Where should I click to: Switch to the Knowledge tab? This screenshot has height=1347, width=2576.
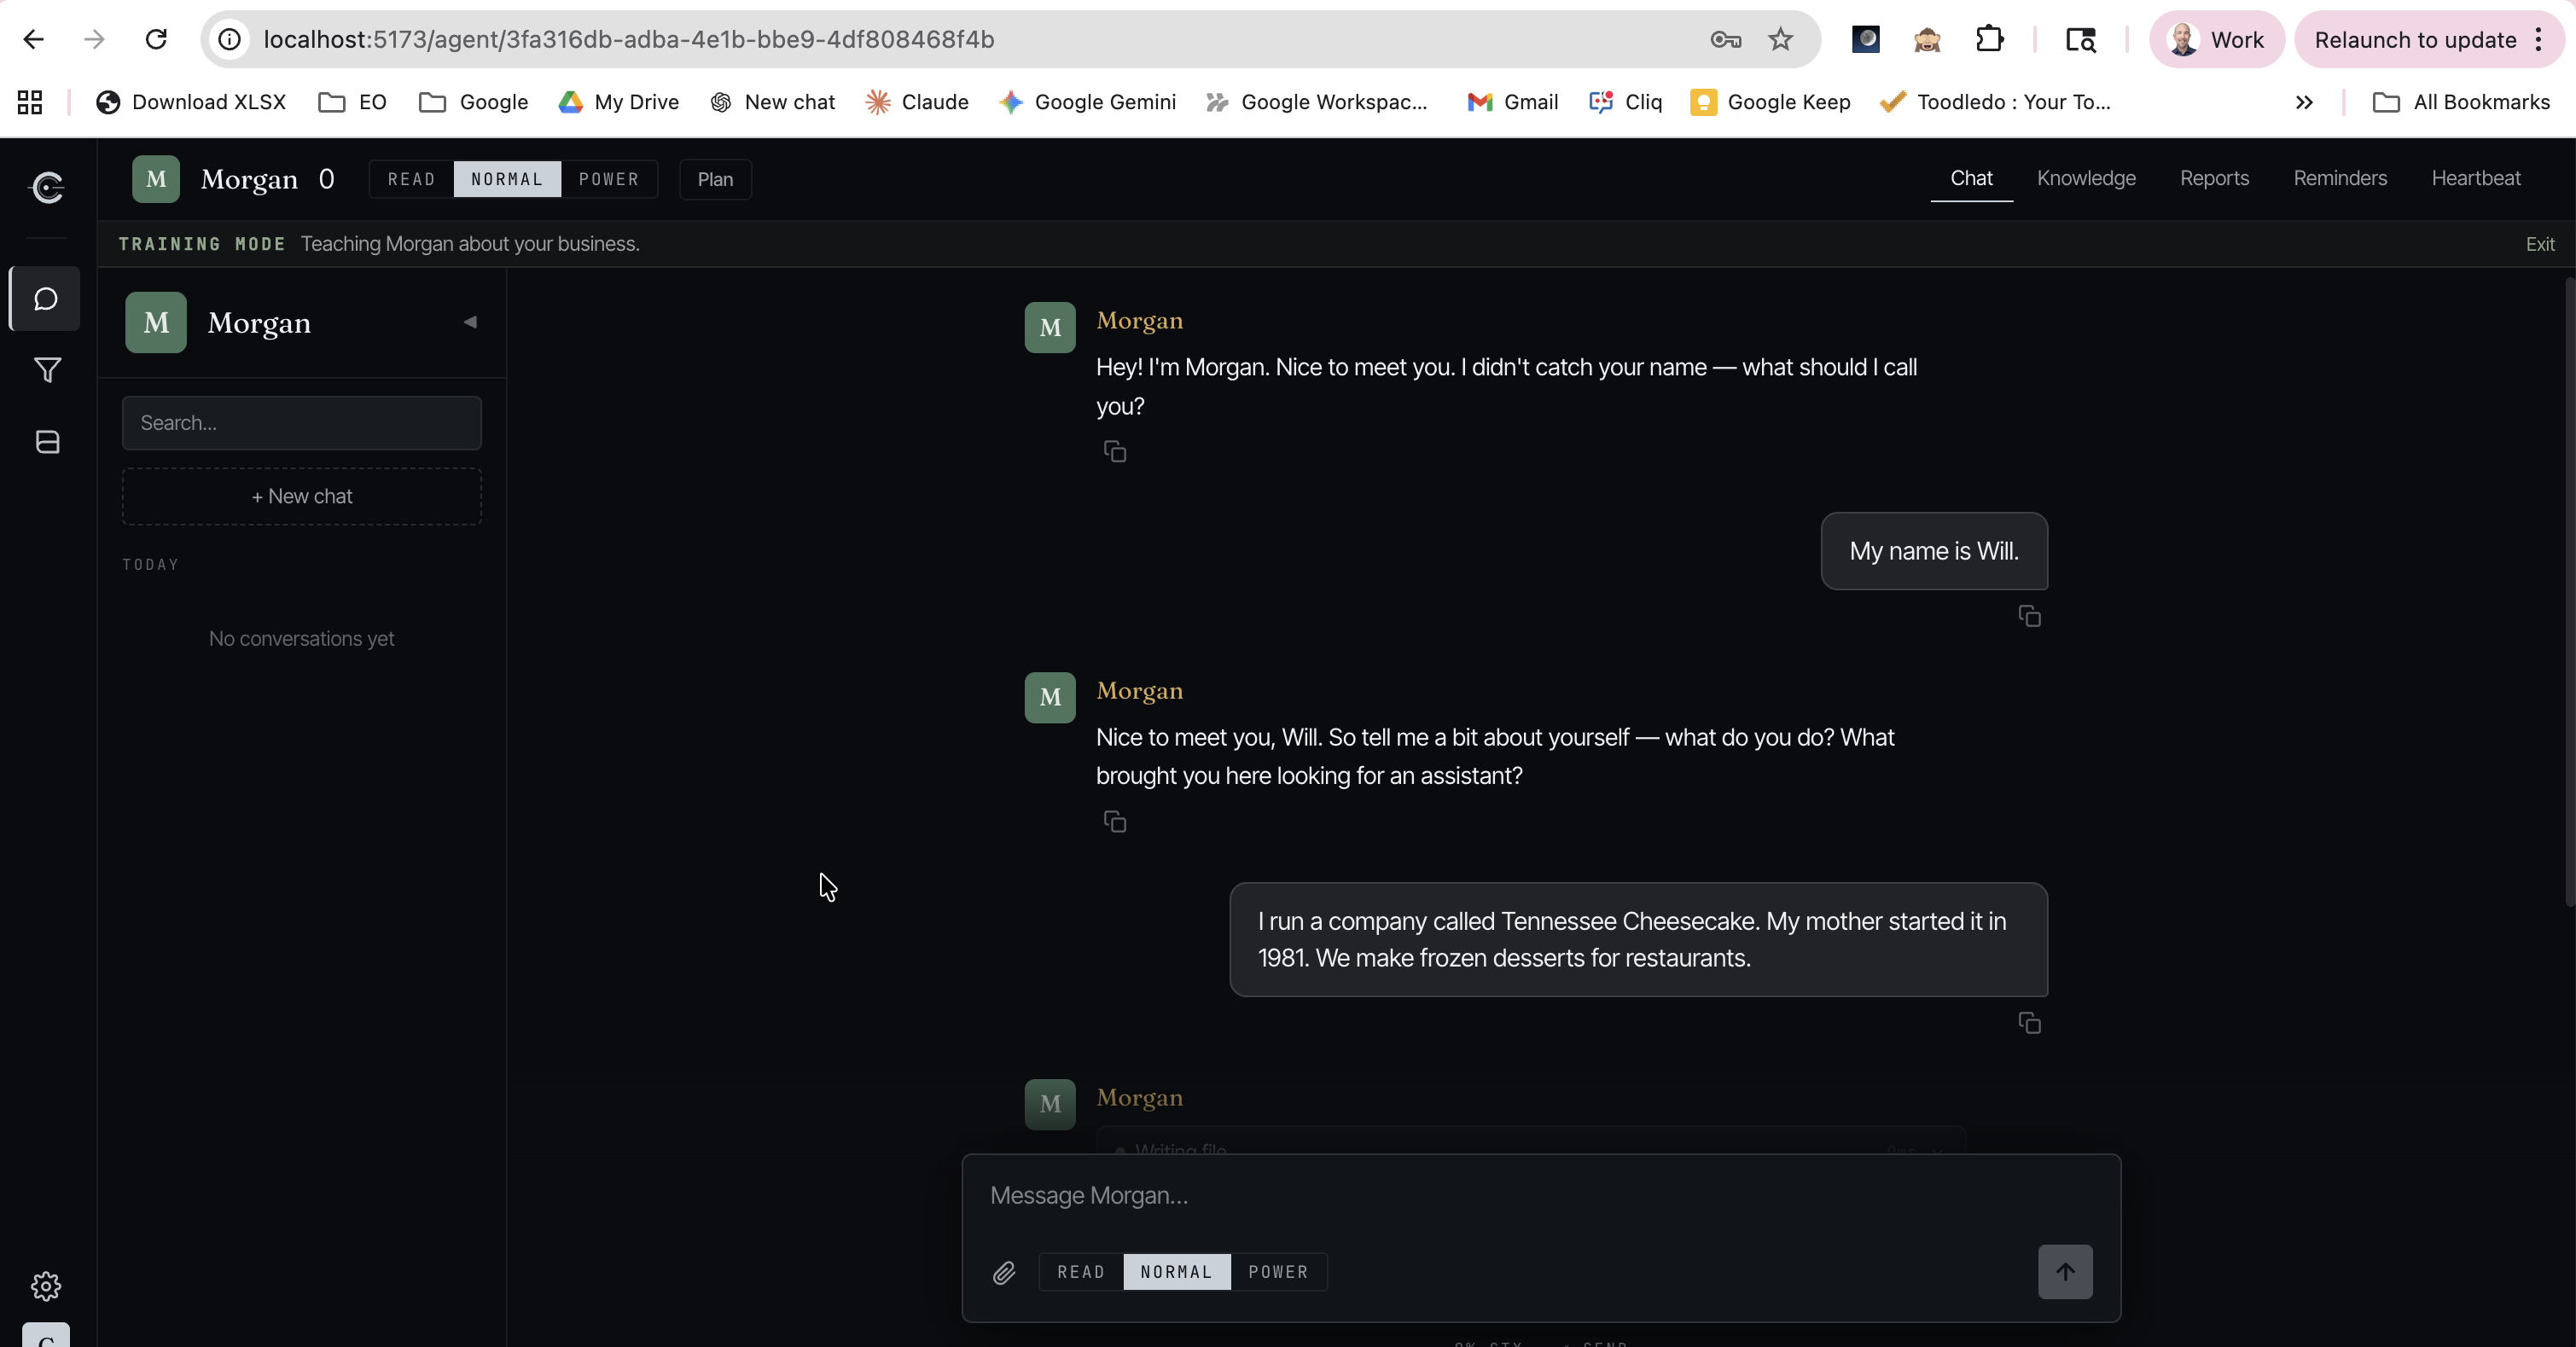[x=2086, y=178]
